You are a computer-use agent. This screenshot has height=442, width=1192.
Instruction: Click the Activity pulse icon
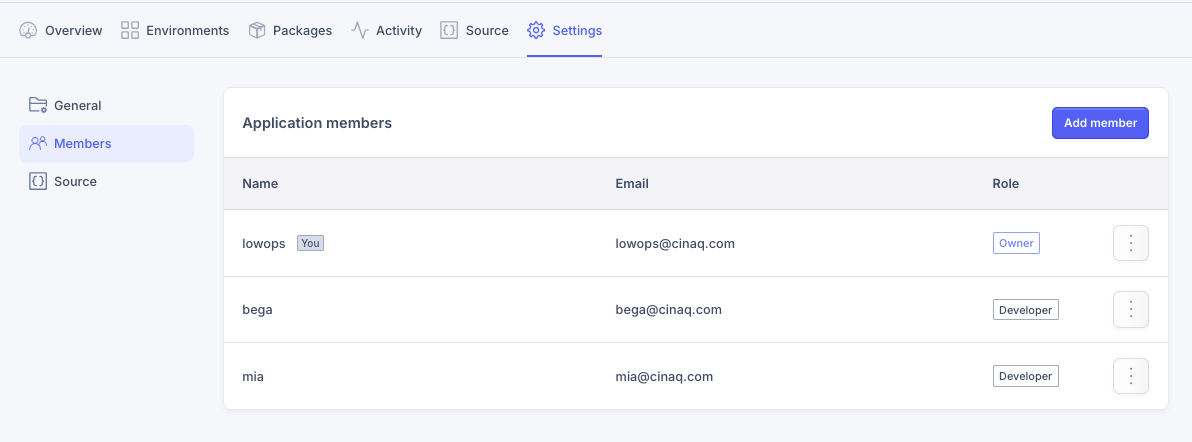pyautogui.click(x=360, y=30)
